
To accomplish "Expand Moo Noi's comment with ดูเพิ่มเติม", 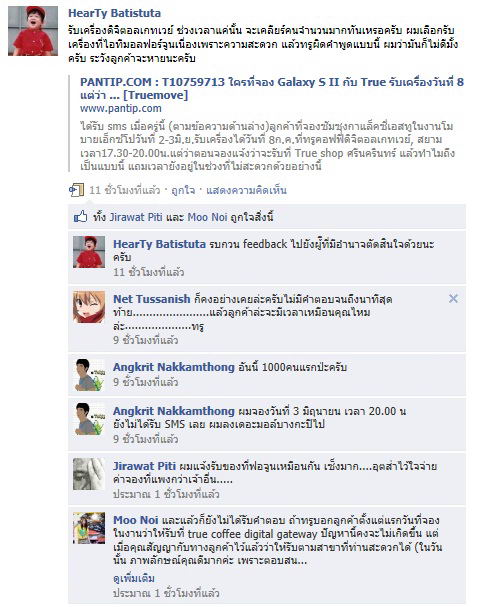I will point(134,578).
